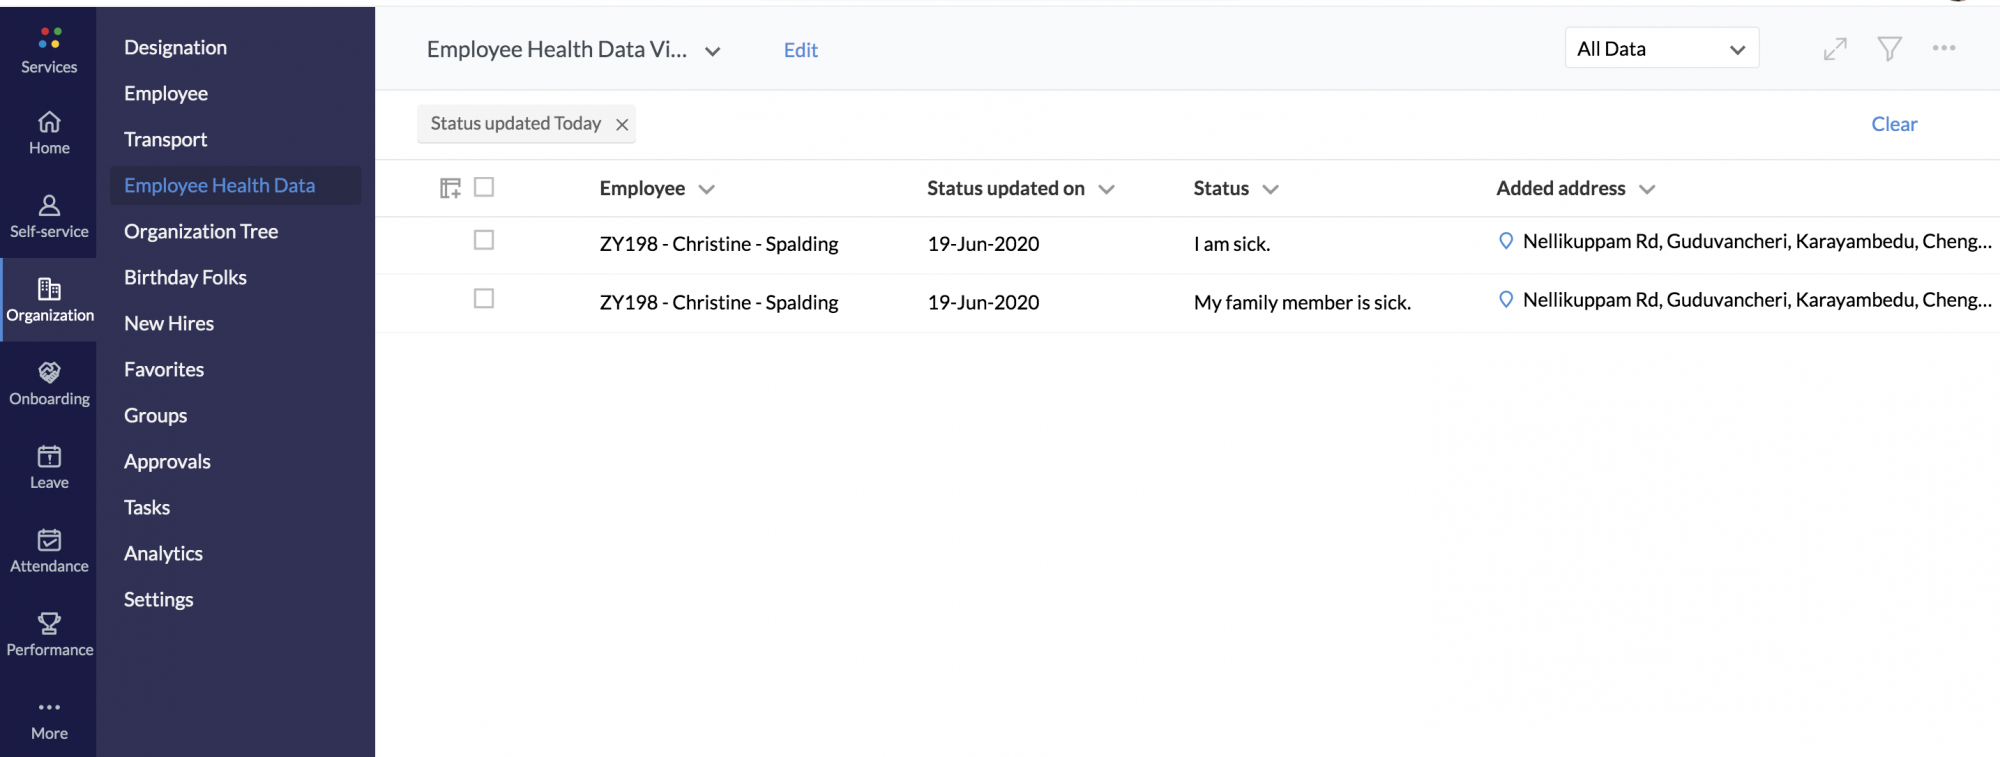Image resolution: width=2000 pixels, height=757 pixels.
Task: Click the address in the 'My family member is sick.' row
Action: [x=1757, y=300]
